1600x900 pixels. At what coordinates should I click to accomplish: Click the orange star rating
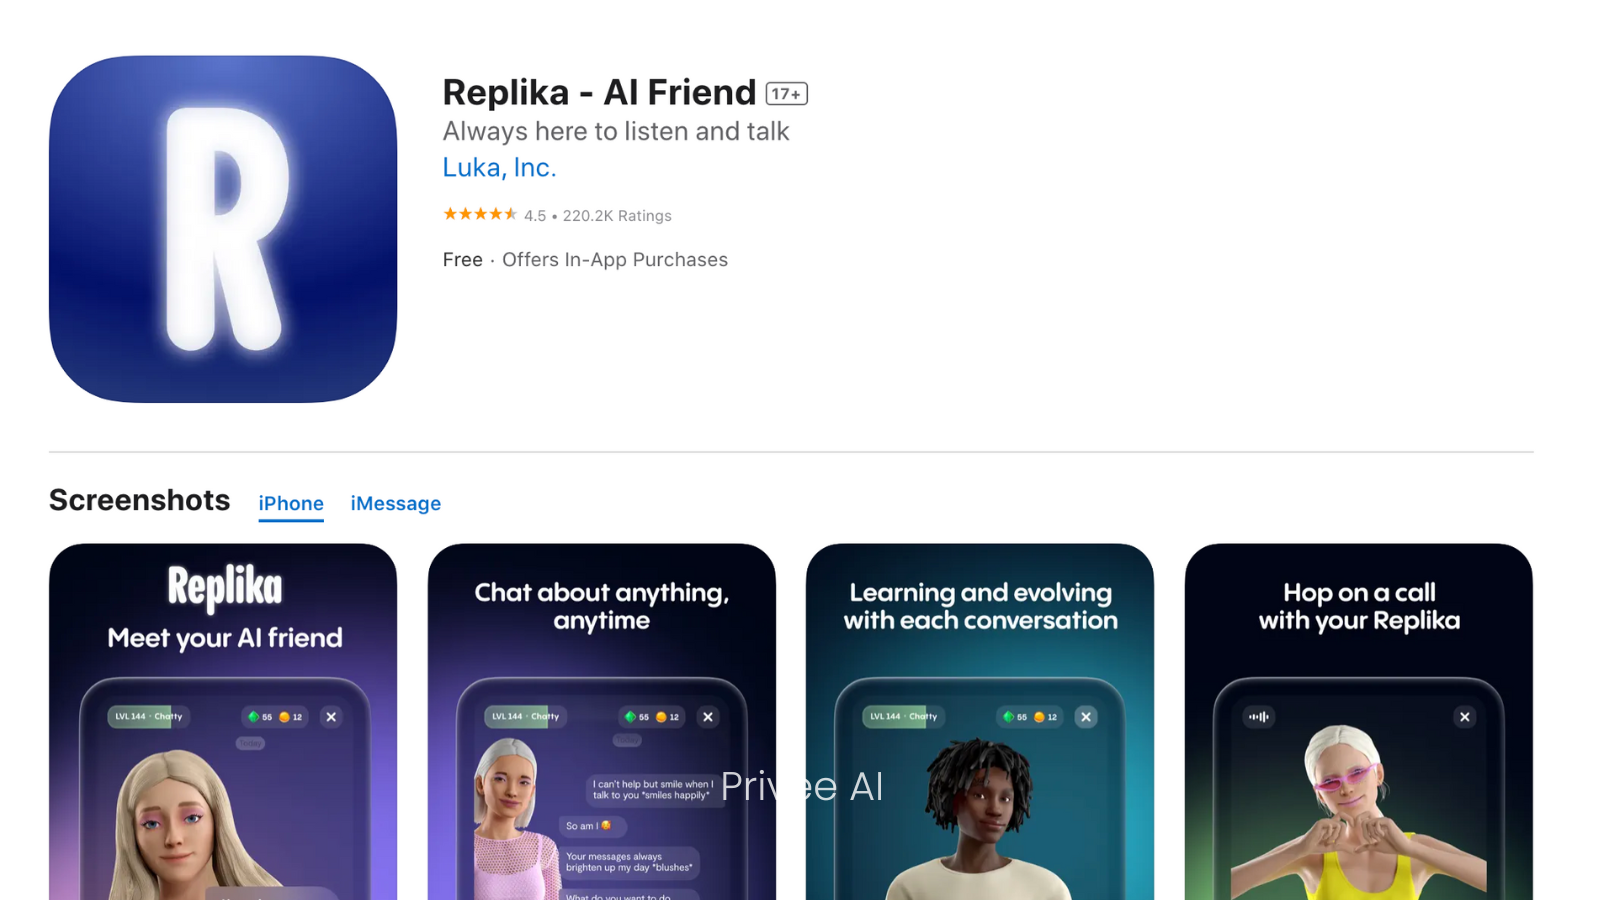480,214
